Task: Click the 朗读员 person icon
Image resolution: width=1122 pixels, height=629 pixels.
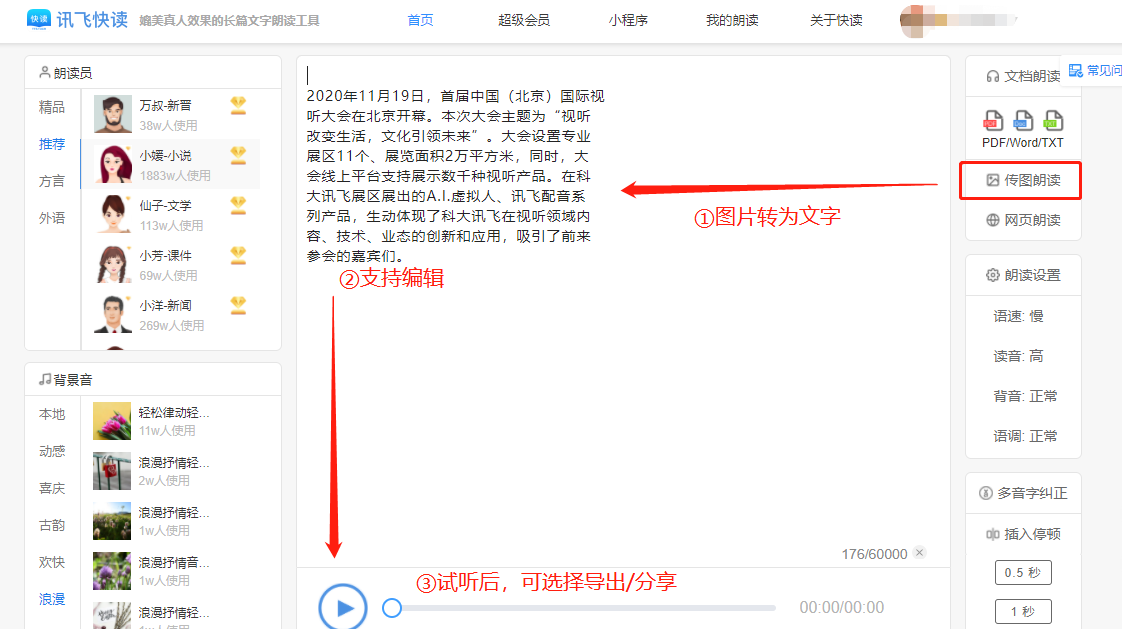Action: [x=44, y=72]
